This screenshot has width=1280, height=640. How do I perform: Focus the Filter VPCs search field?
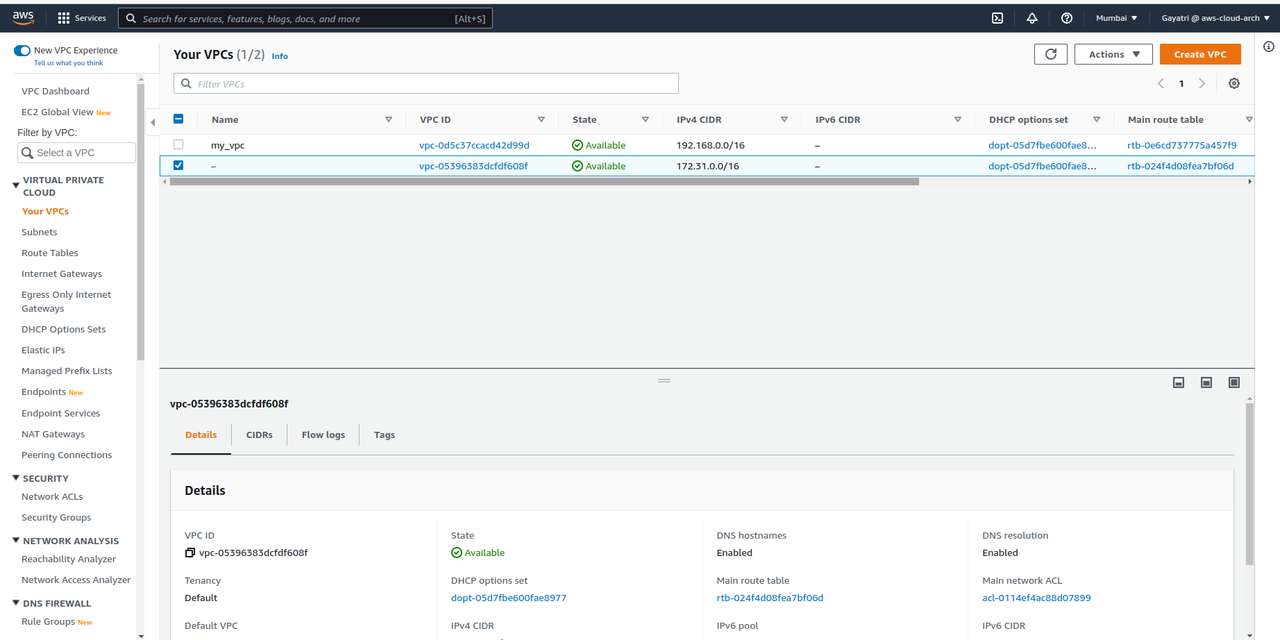(x=426, y=84)
